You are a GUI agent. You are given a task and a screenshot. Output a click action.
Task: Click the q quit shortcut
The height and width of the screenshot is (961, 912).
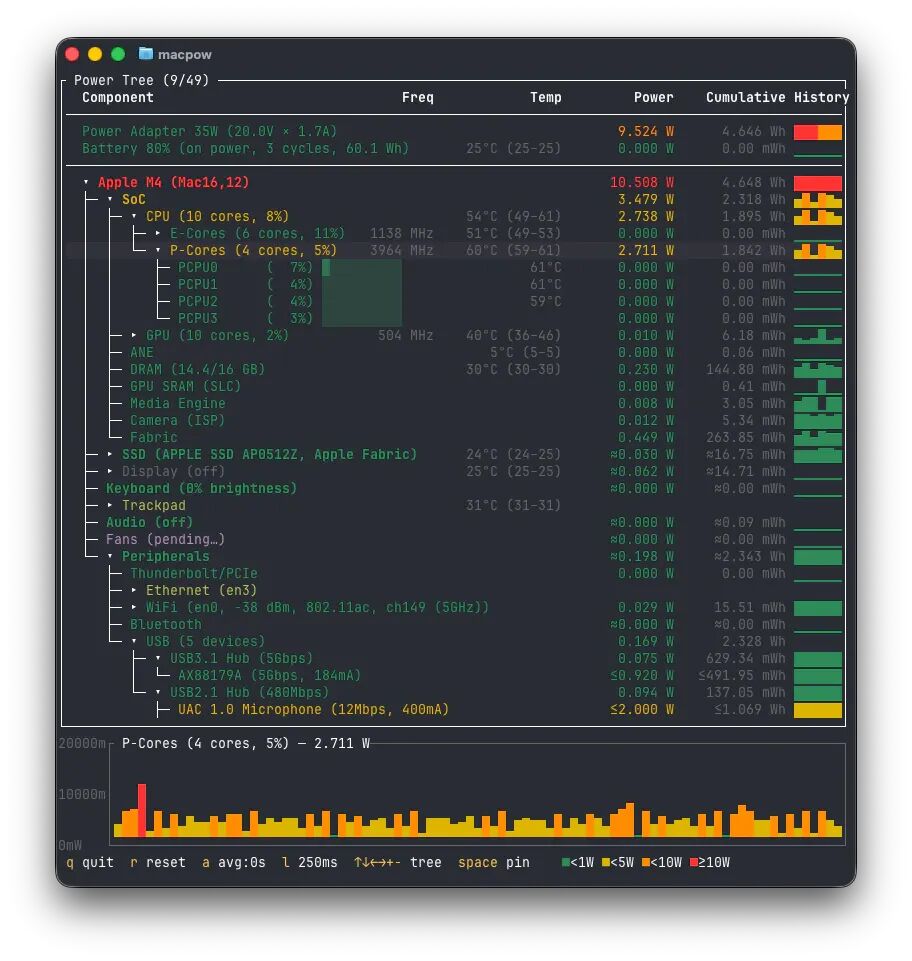[x=90, y=862]
